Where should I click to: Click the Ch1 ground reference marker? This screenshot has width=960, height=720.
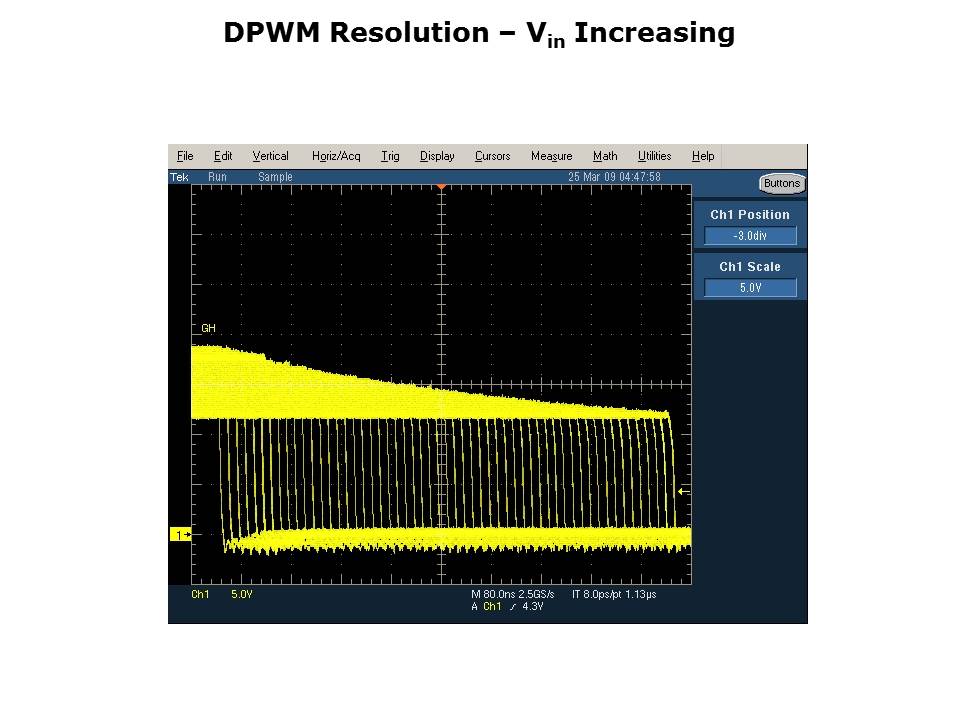click(x=180, y=535)
